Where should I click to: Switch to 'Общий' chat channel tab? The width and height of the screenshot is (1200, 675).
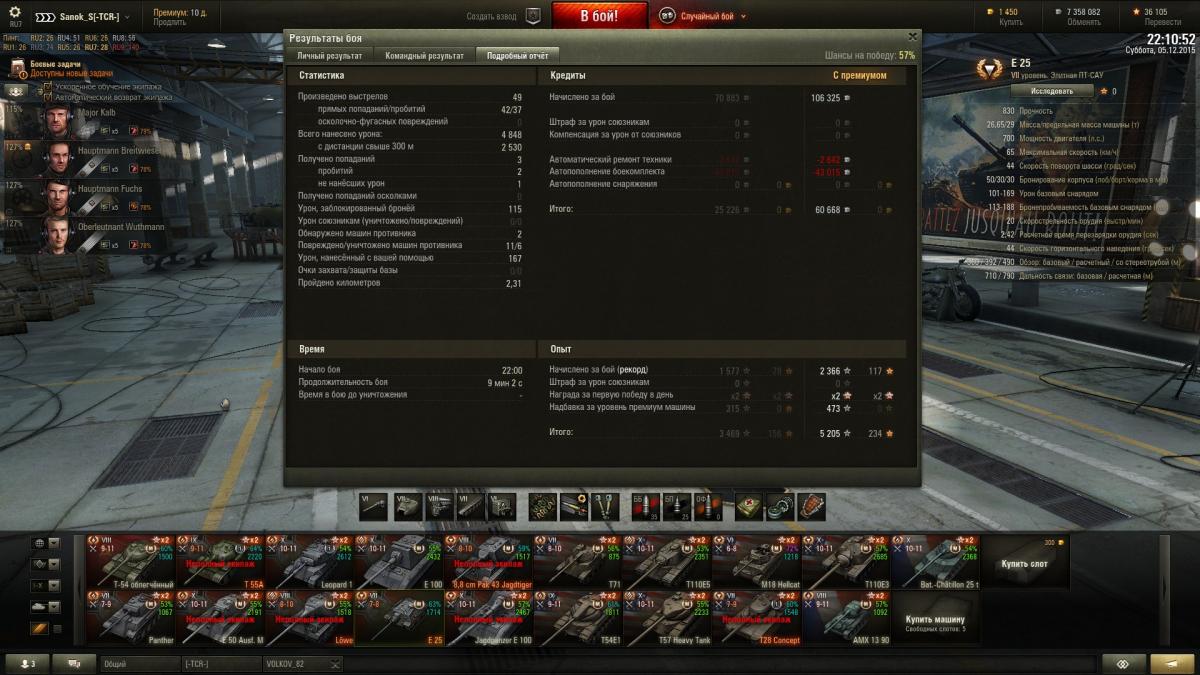[x=140, y=664]
